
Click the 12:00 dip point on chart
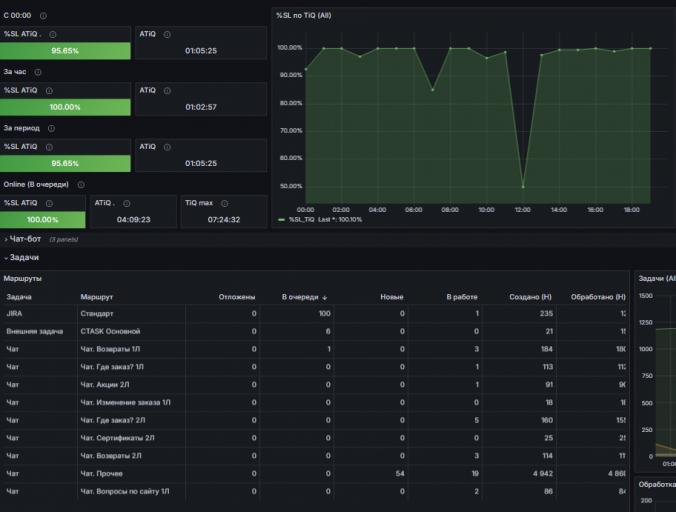coord(523,187)
